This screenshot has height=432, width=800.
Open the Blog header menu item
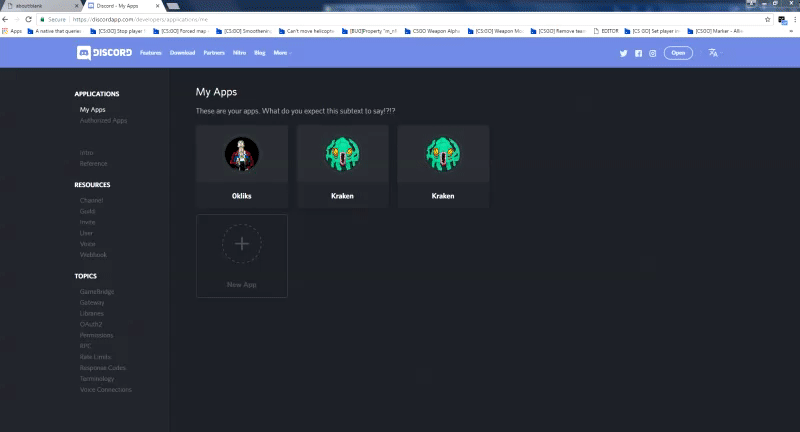point(260,53)
